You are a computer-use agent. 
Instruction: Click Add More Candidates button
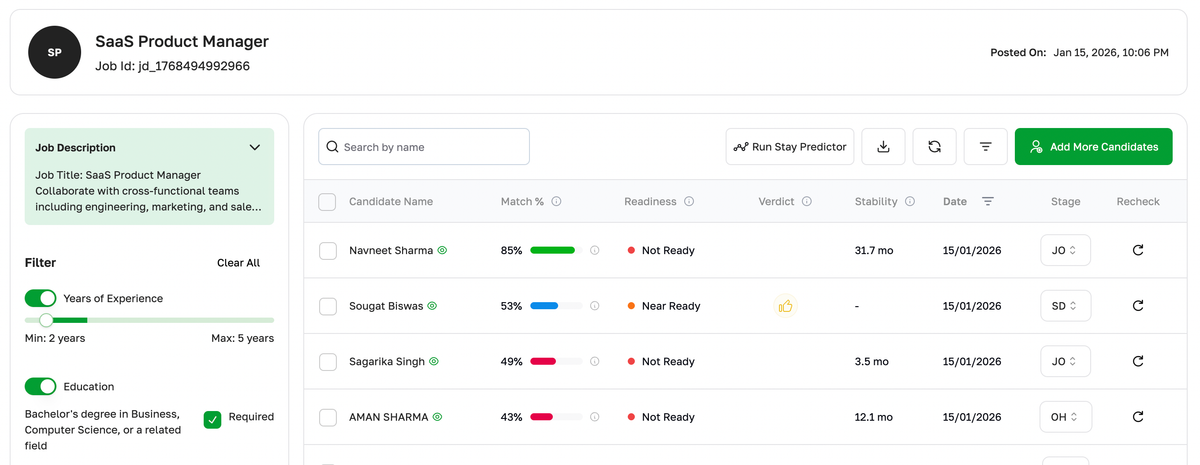point(1094,147)
